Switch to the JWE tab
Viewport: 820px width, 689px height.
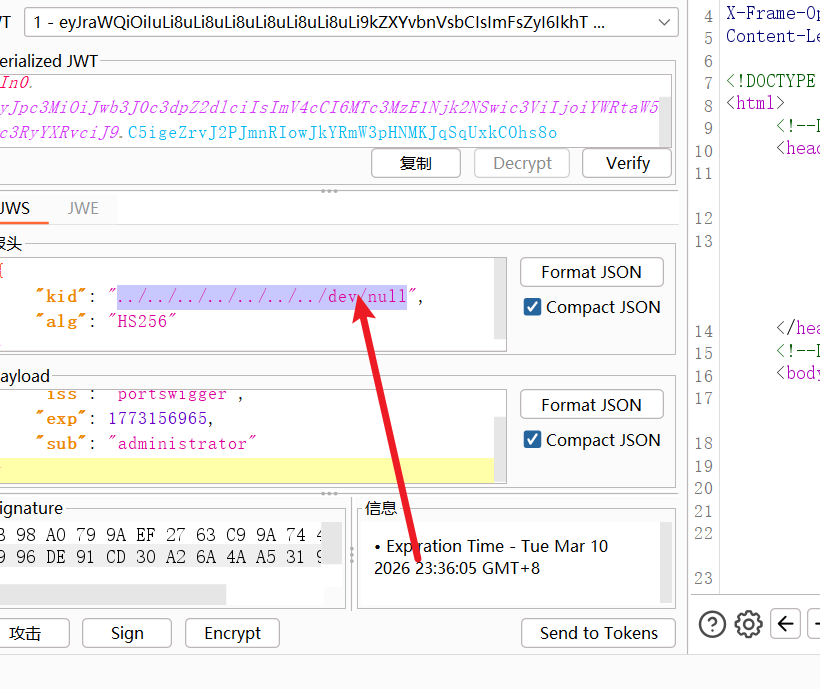coord(83,209)
